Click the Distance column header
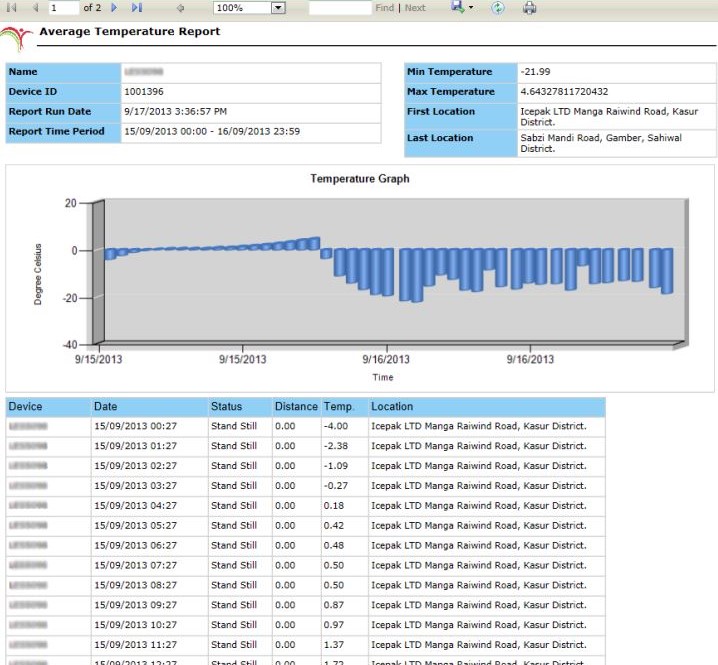Viewport: 718px width, 665px height. 296,406
